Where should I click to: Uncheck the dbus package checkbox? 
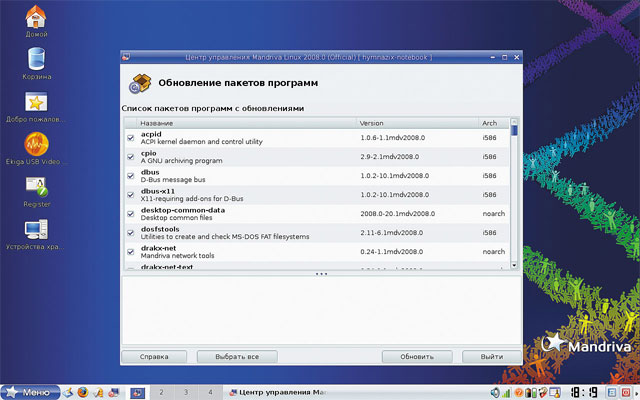click(131, 176)
